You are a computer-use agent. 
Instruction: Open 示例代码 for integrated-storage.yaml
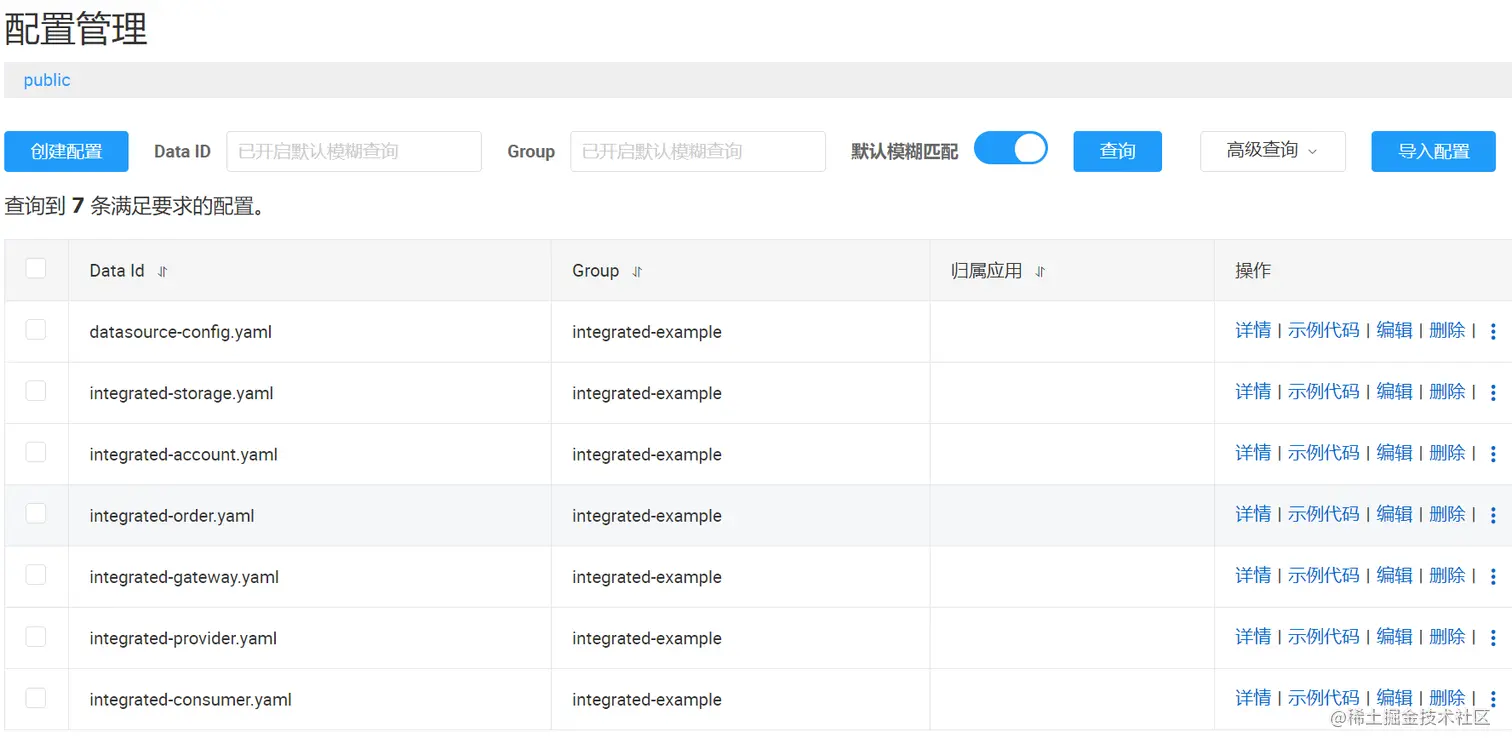tap(1324, 392)
